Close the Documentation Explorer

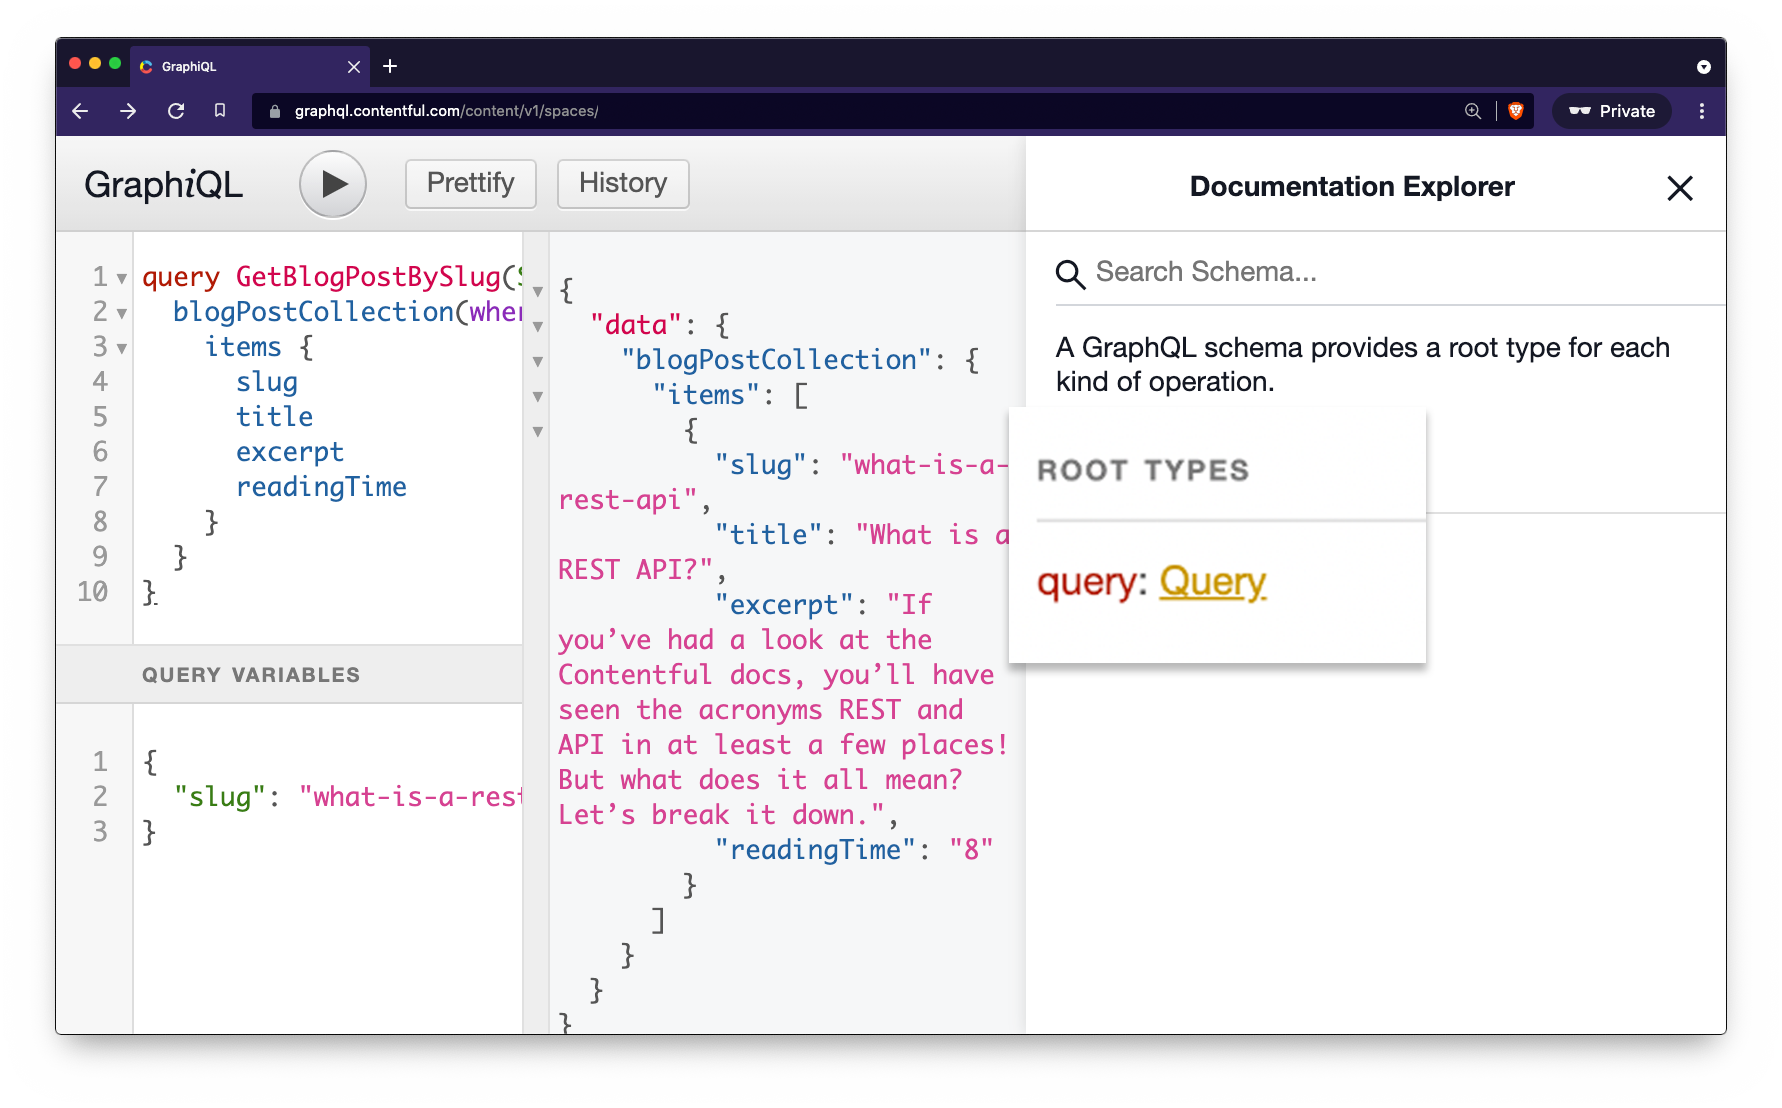point(1679,188)
